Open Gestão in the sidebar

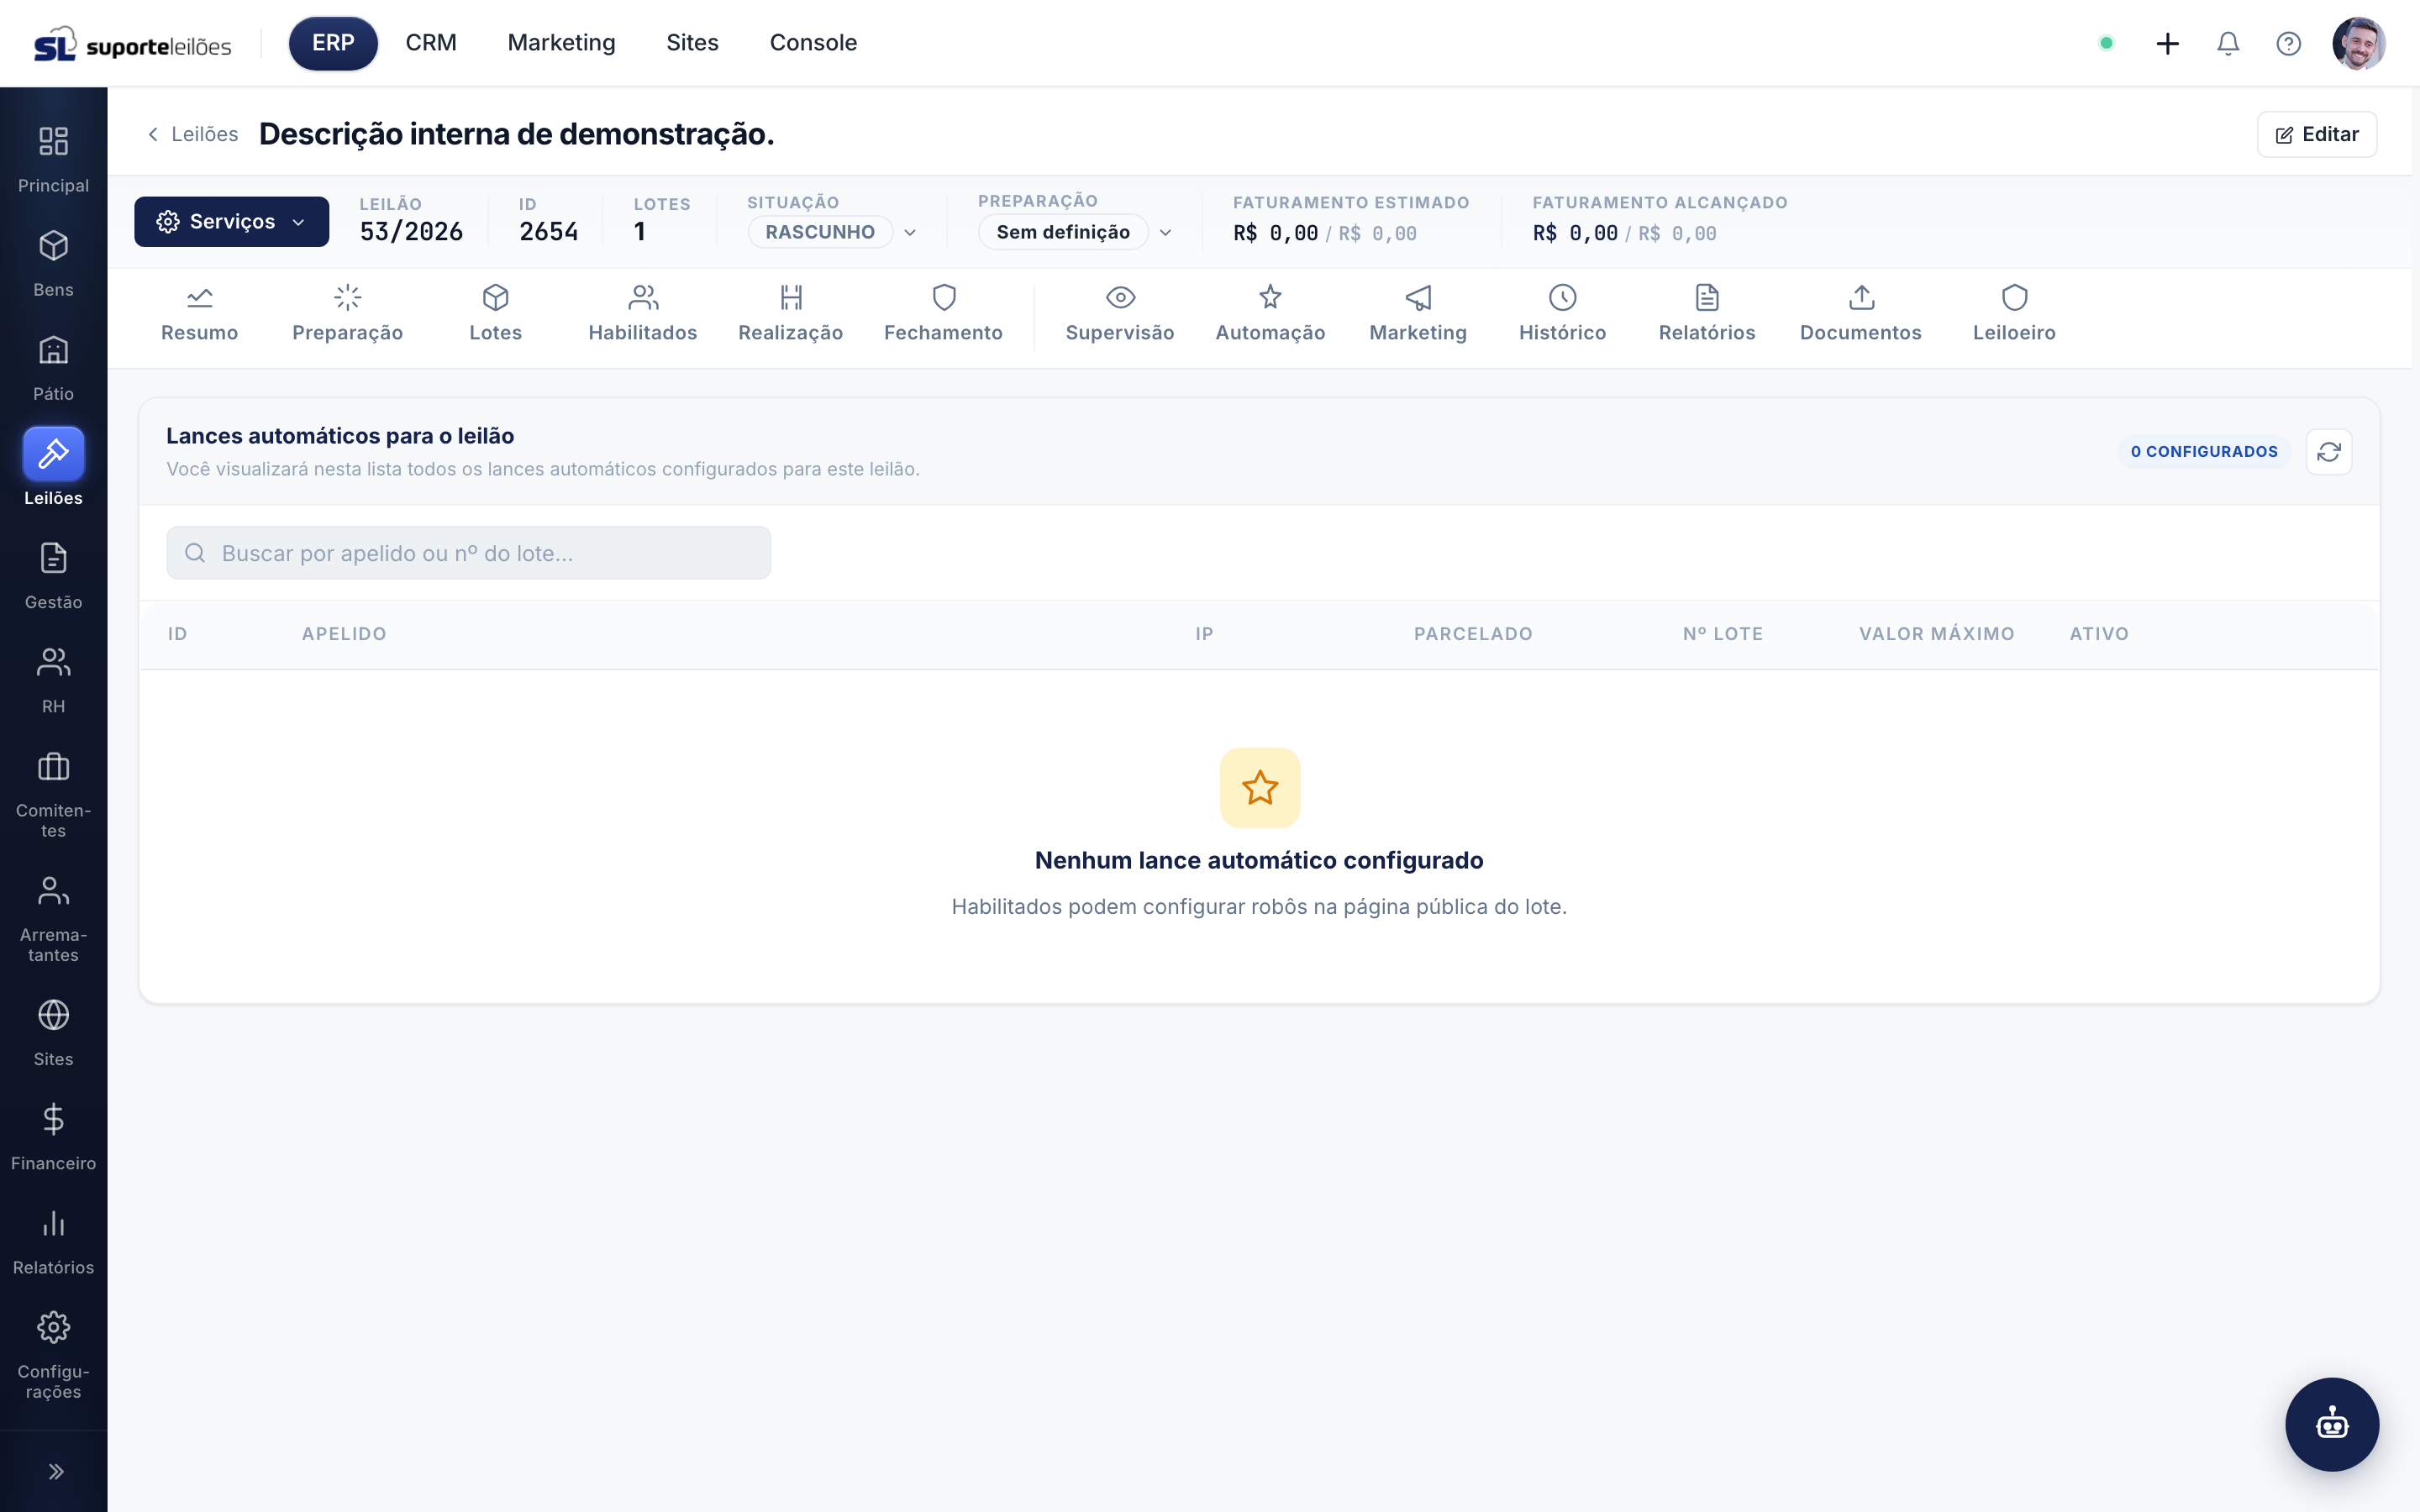click(53, 575)
